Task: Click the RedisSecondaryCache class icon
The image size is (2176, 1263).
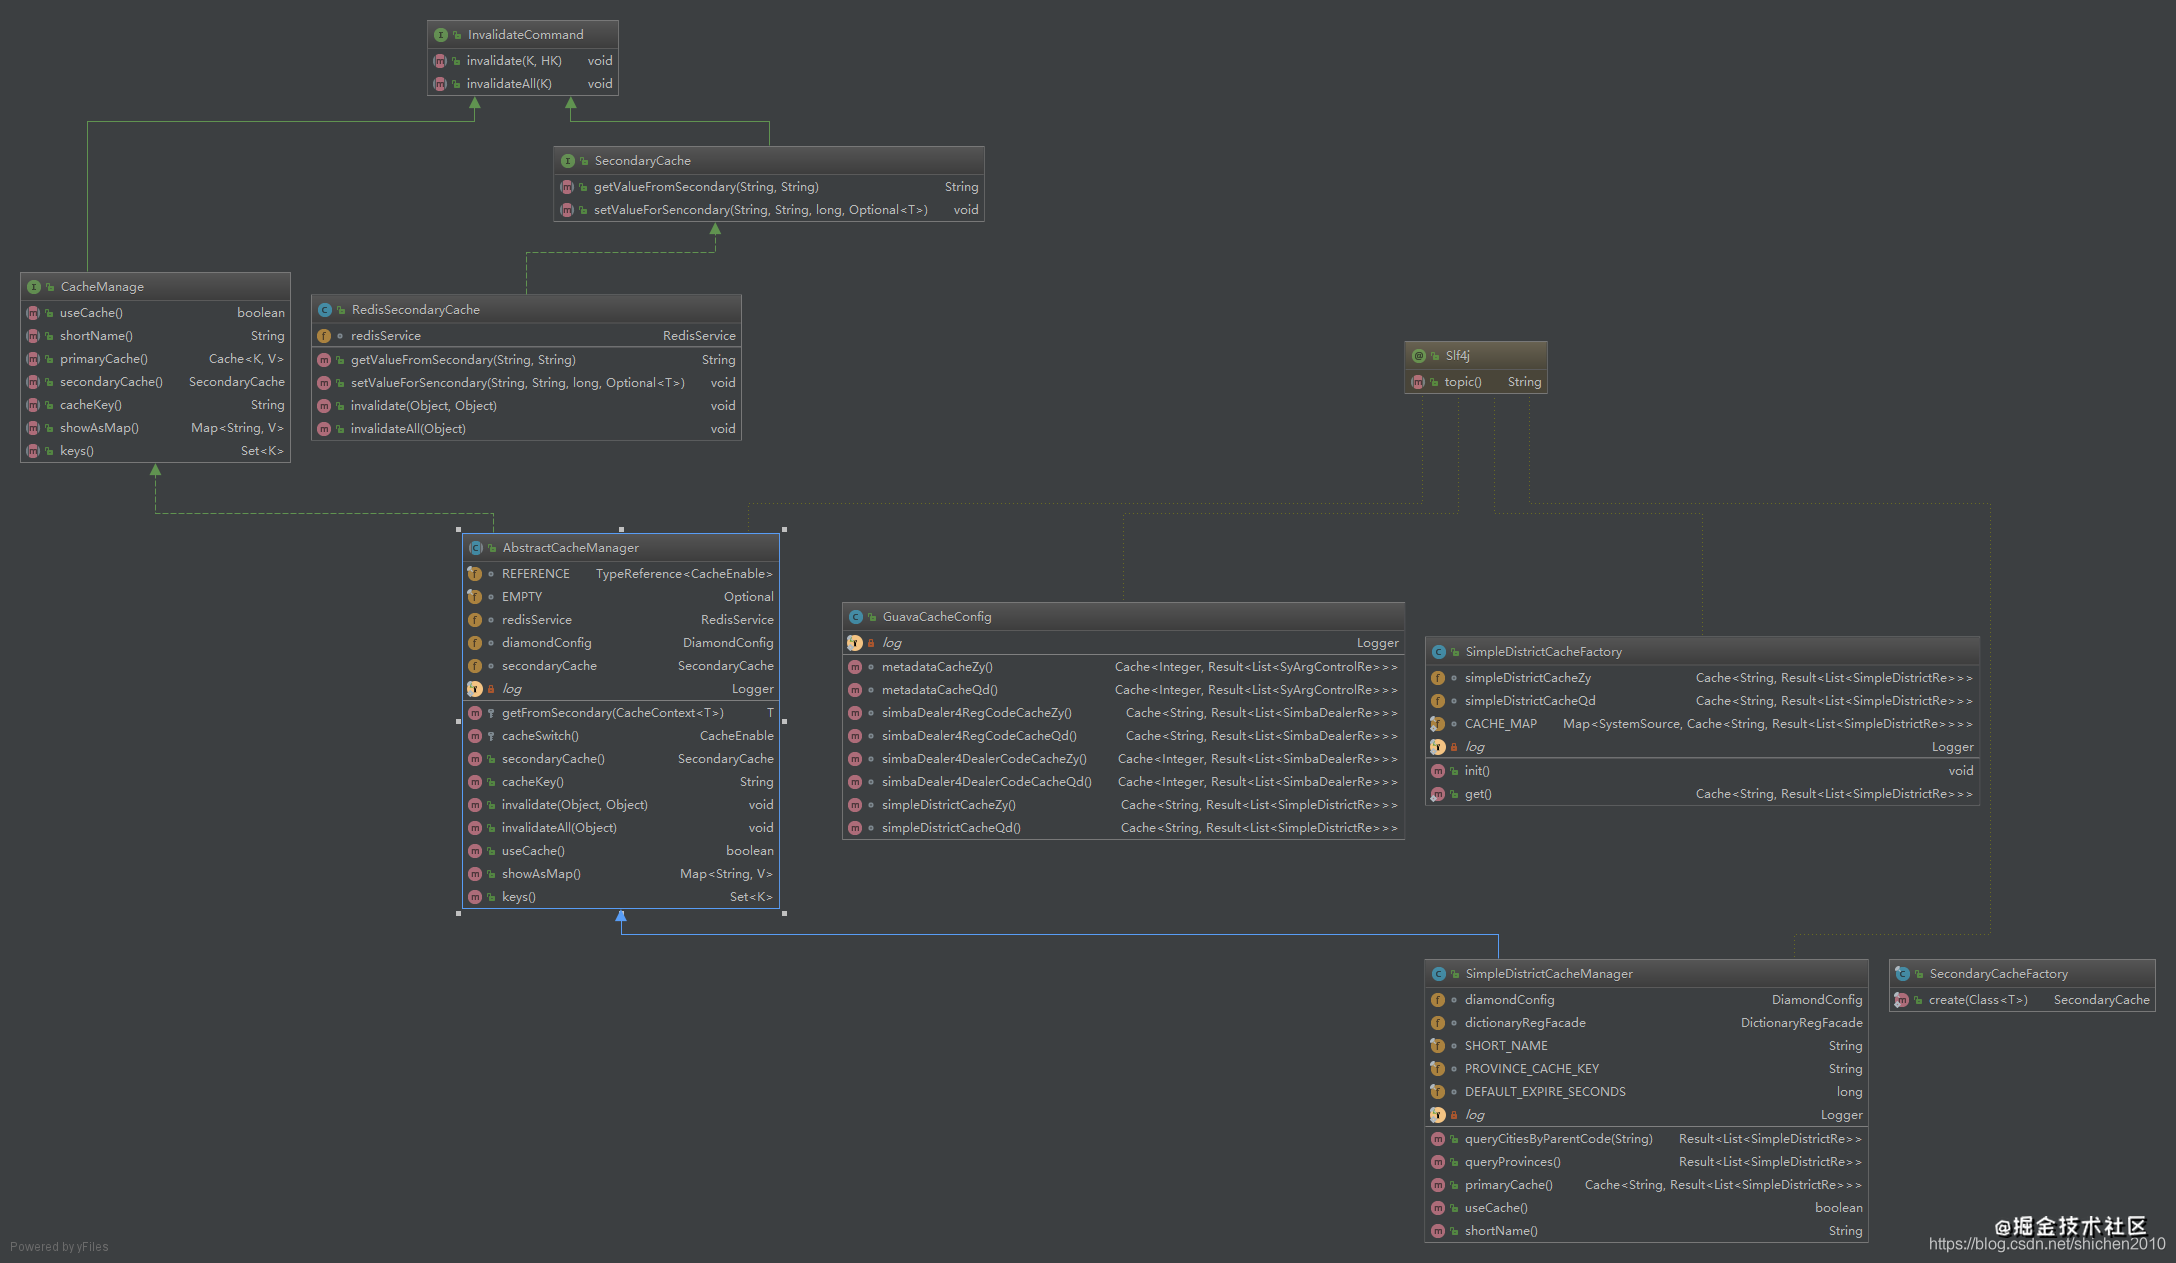Action: click(325, 310)
